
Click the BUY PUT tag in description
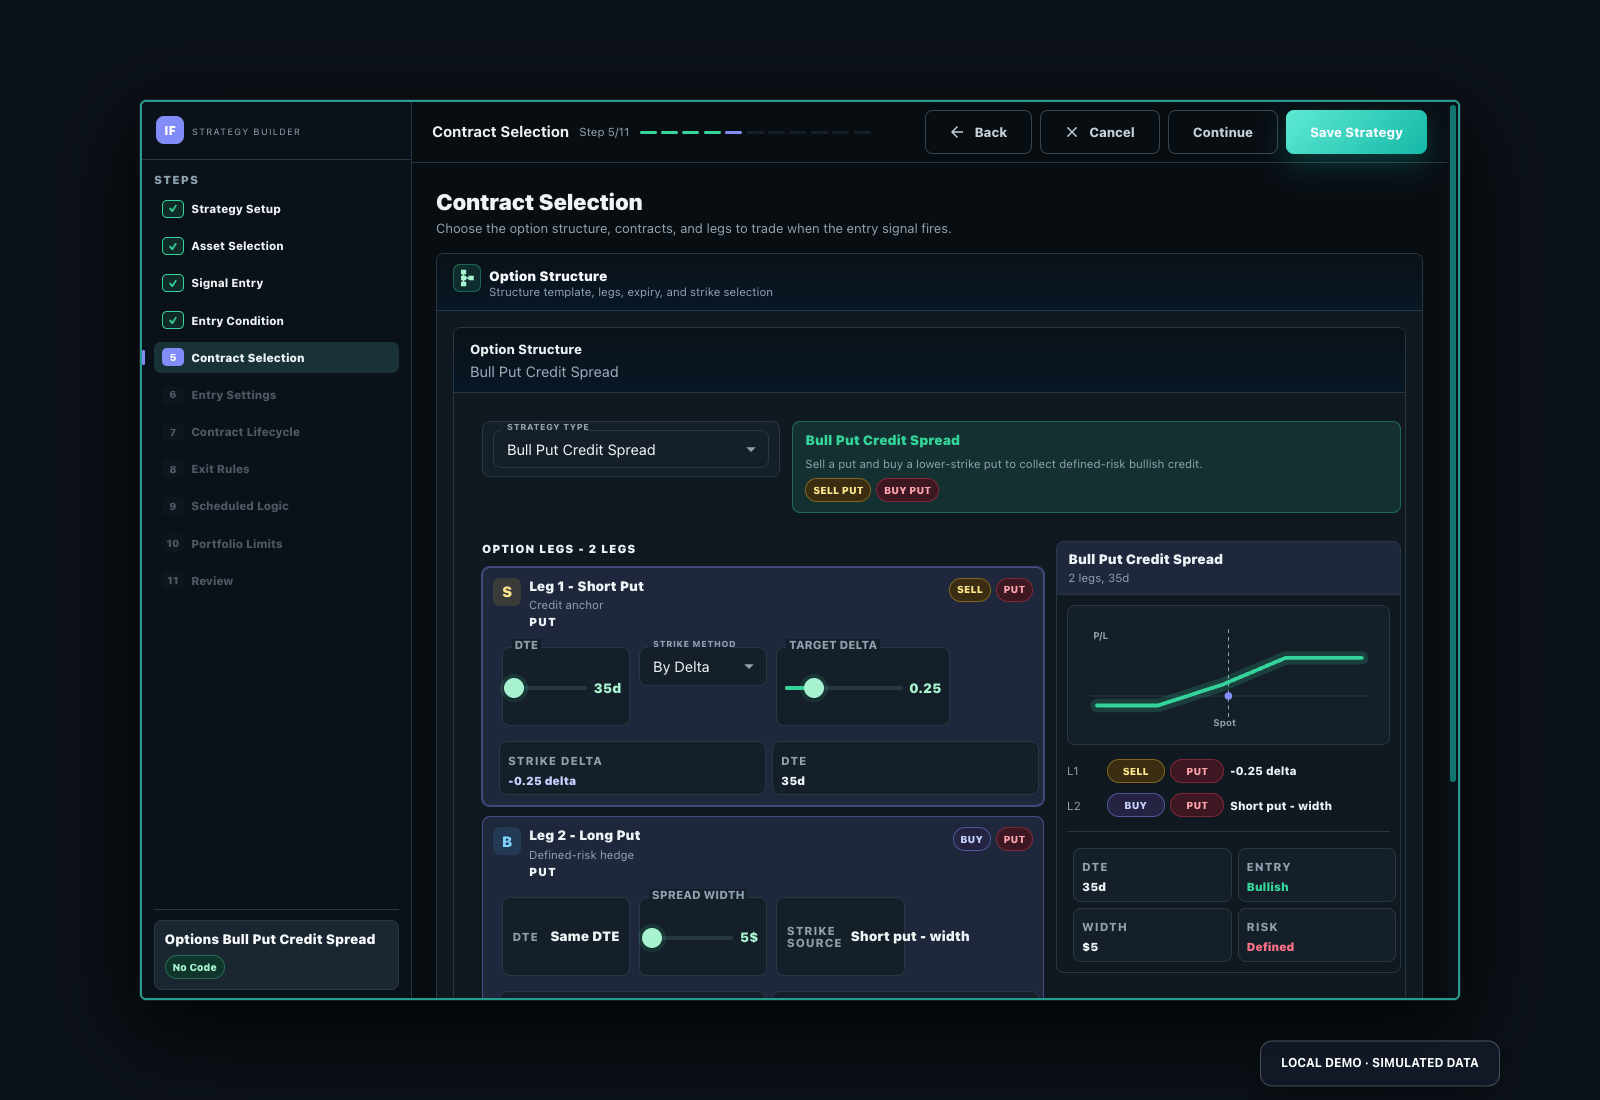click(x=907, y=490)
